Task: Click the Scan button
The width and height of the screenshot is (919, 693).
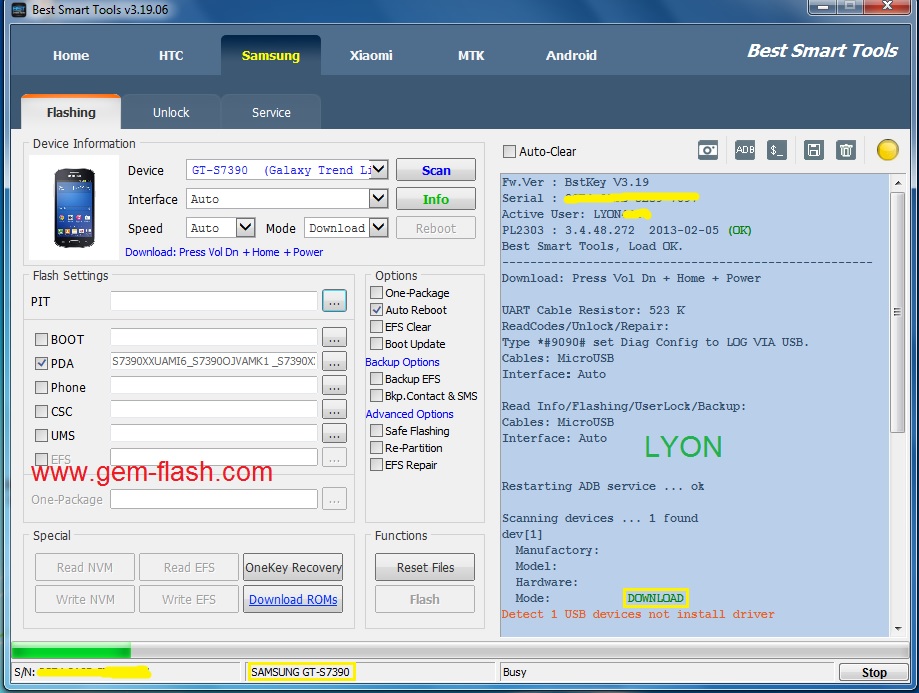Action: 436,170
